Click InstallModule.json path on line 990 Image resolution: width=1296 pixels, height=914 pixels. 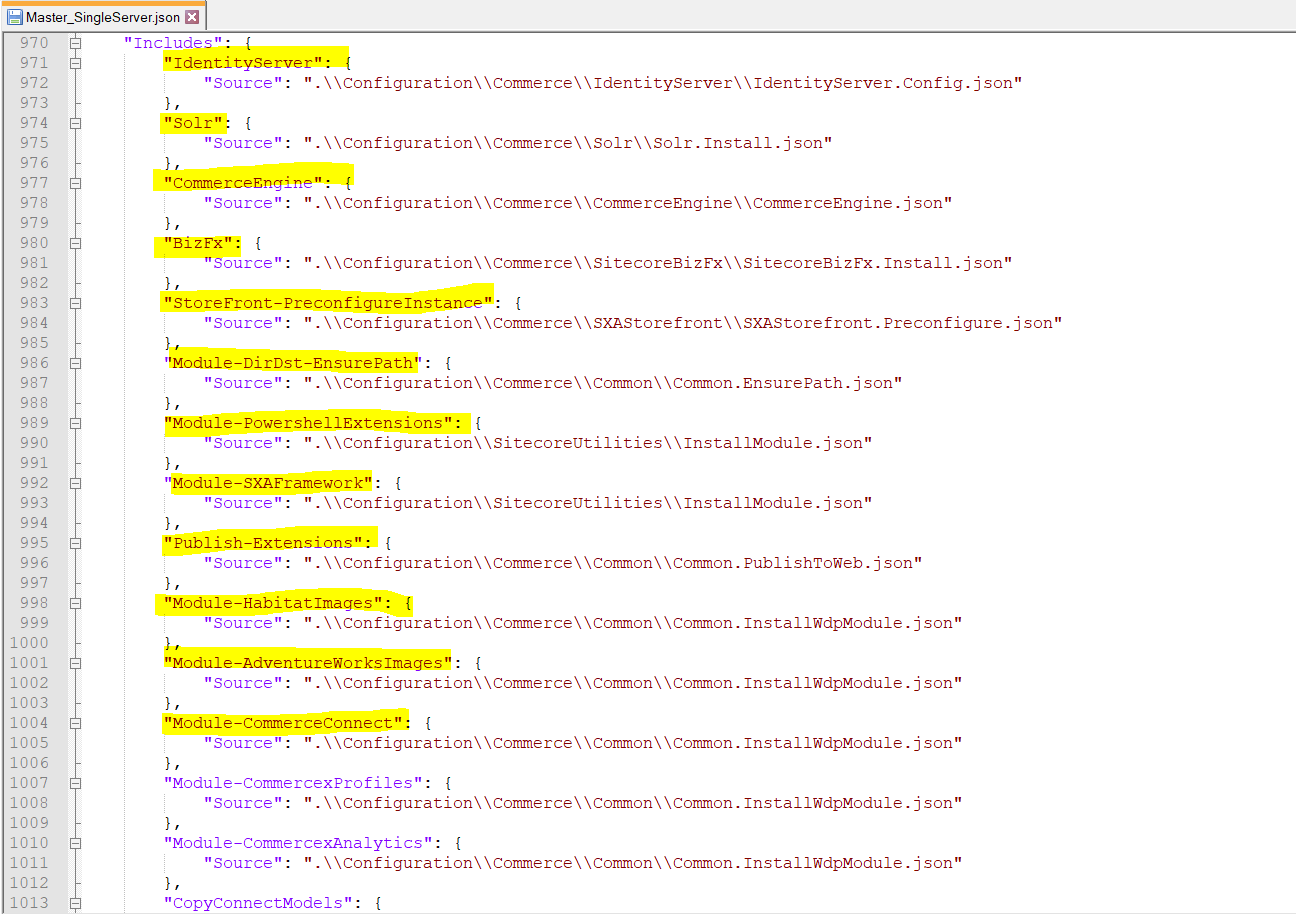pyautogui.click(x=588, y=443)
